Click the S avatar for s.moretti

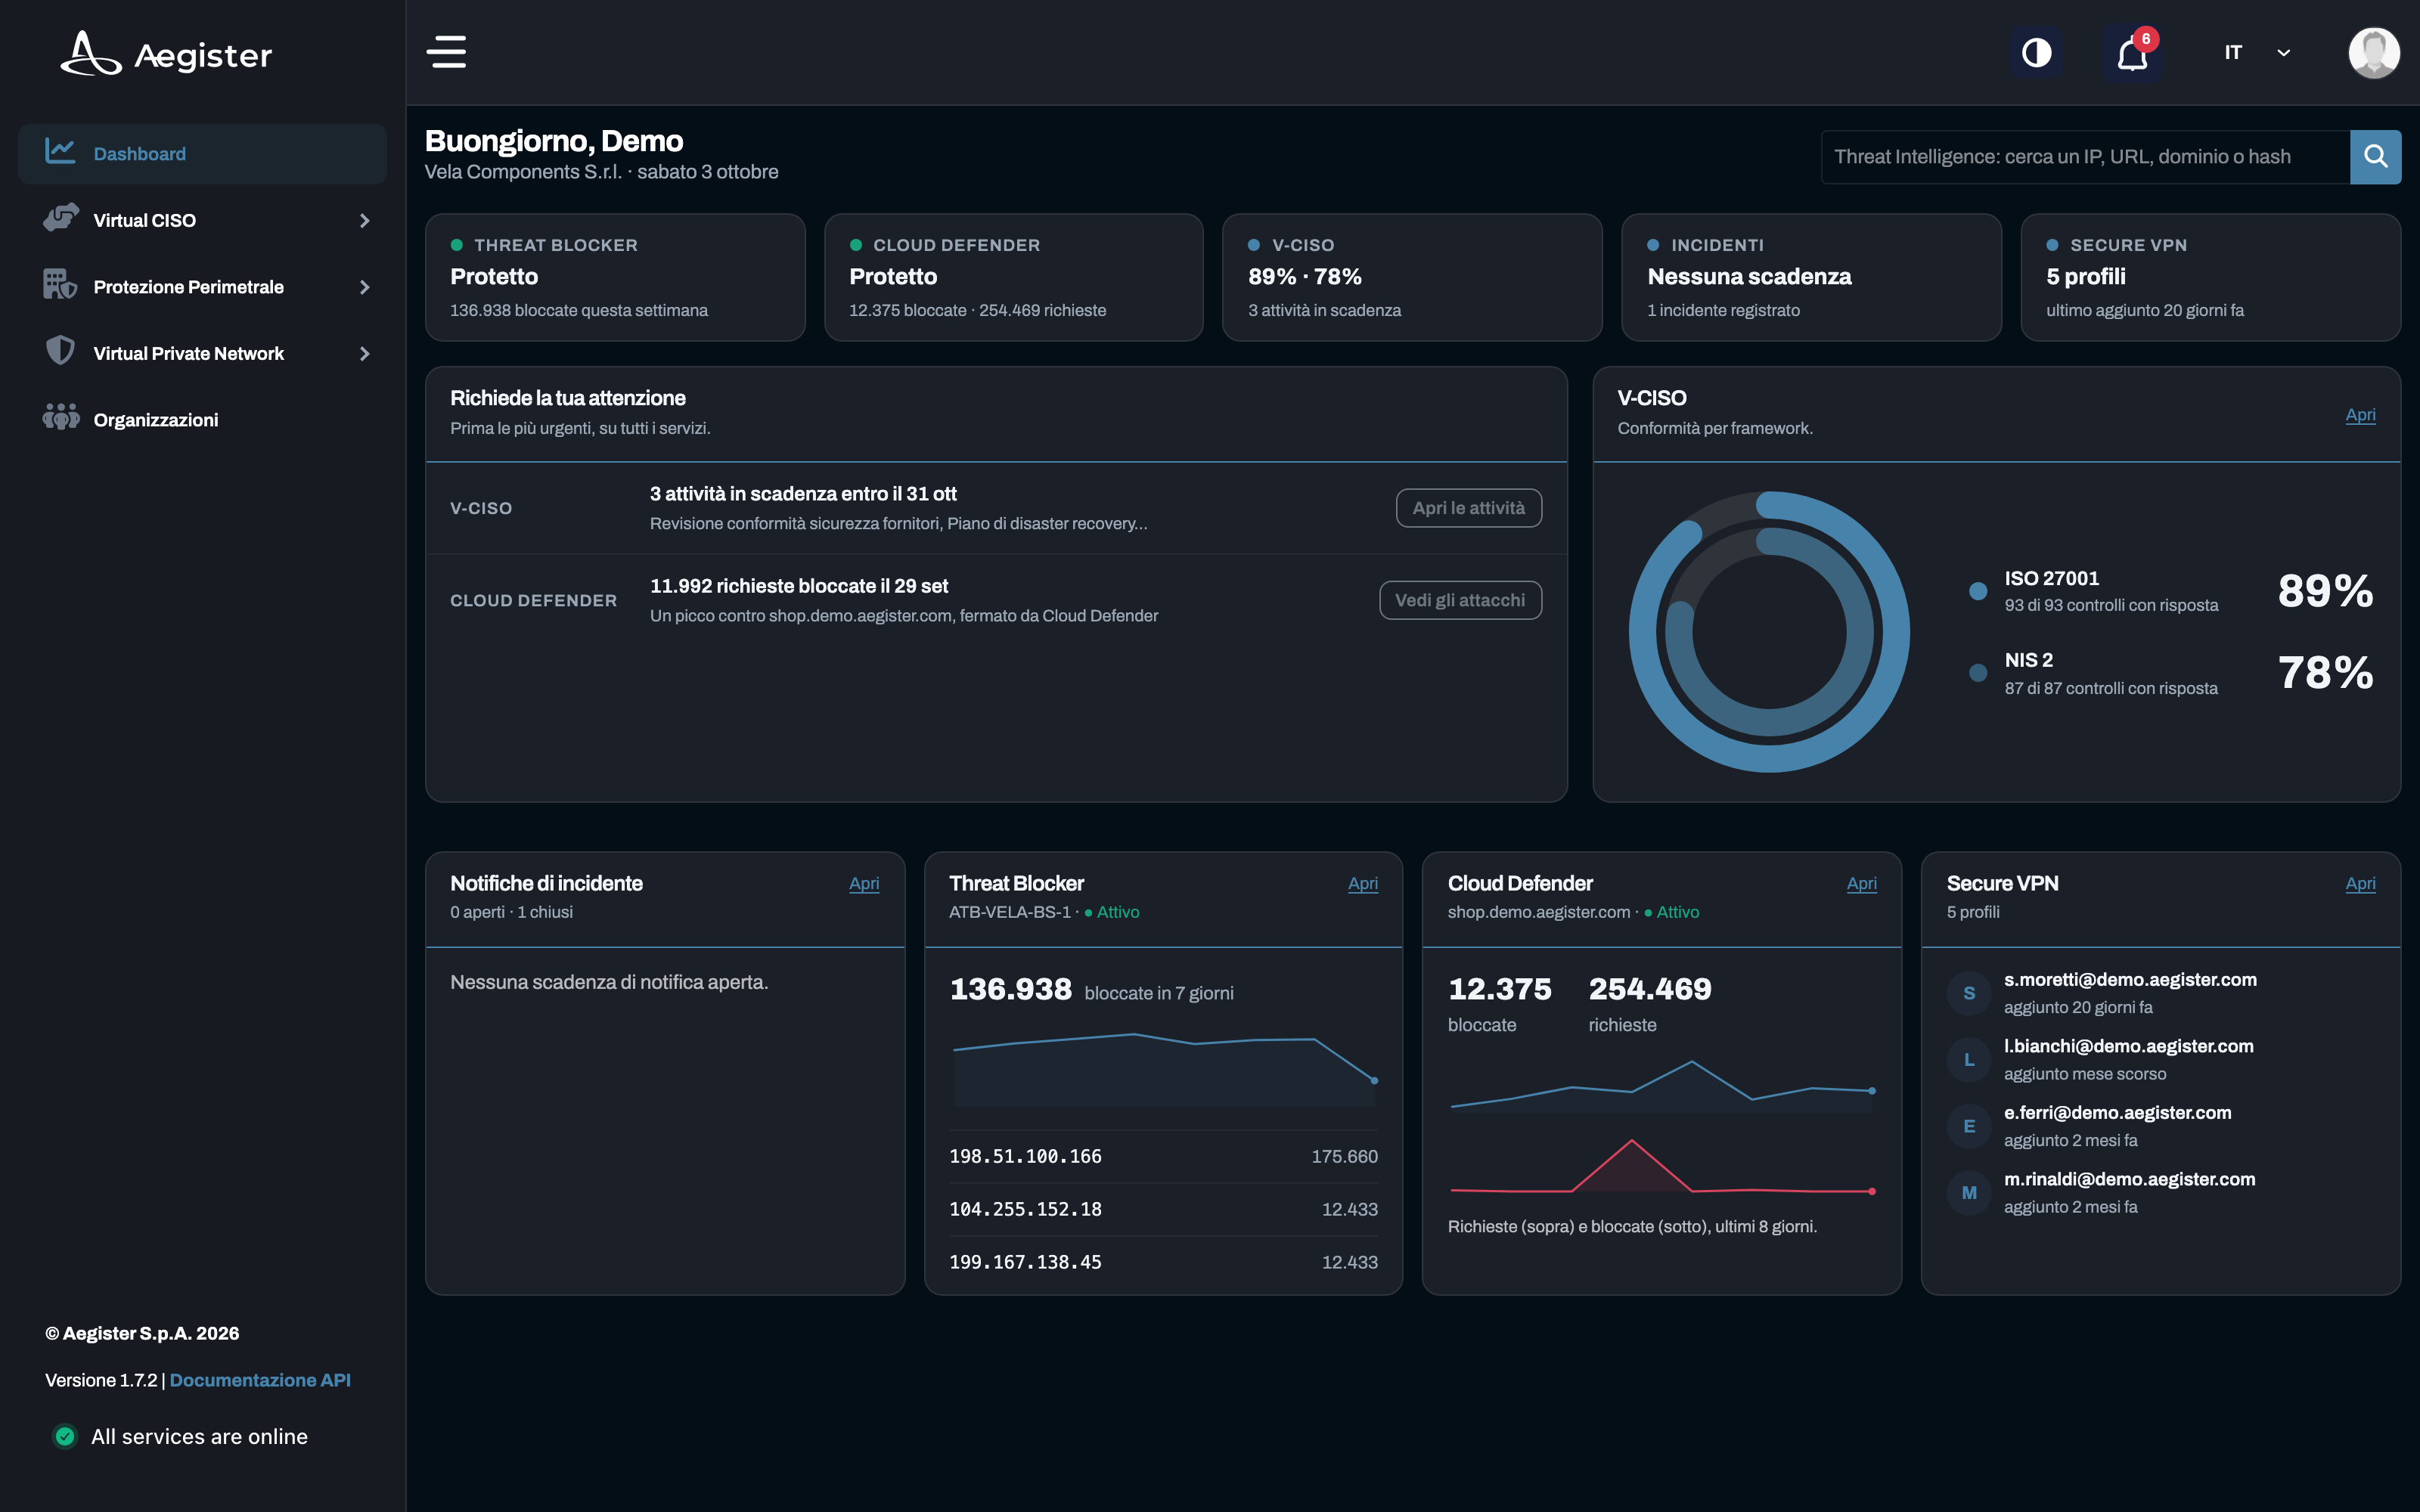[x=1968, y=993]
